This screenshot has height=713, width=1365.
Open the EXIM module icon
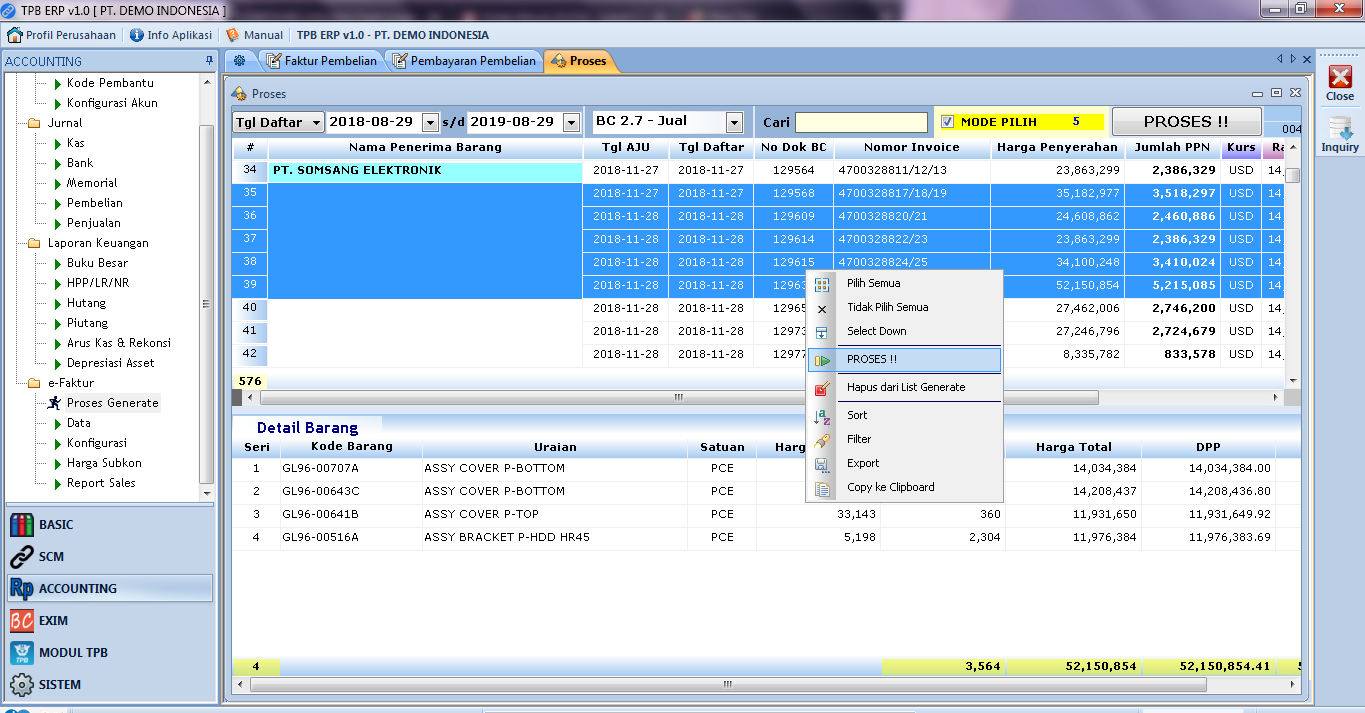pos(22,621)
